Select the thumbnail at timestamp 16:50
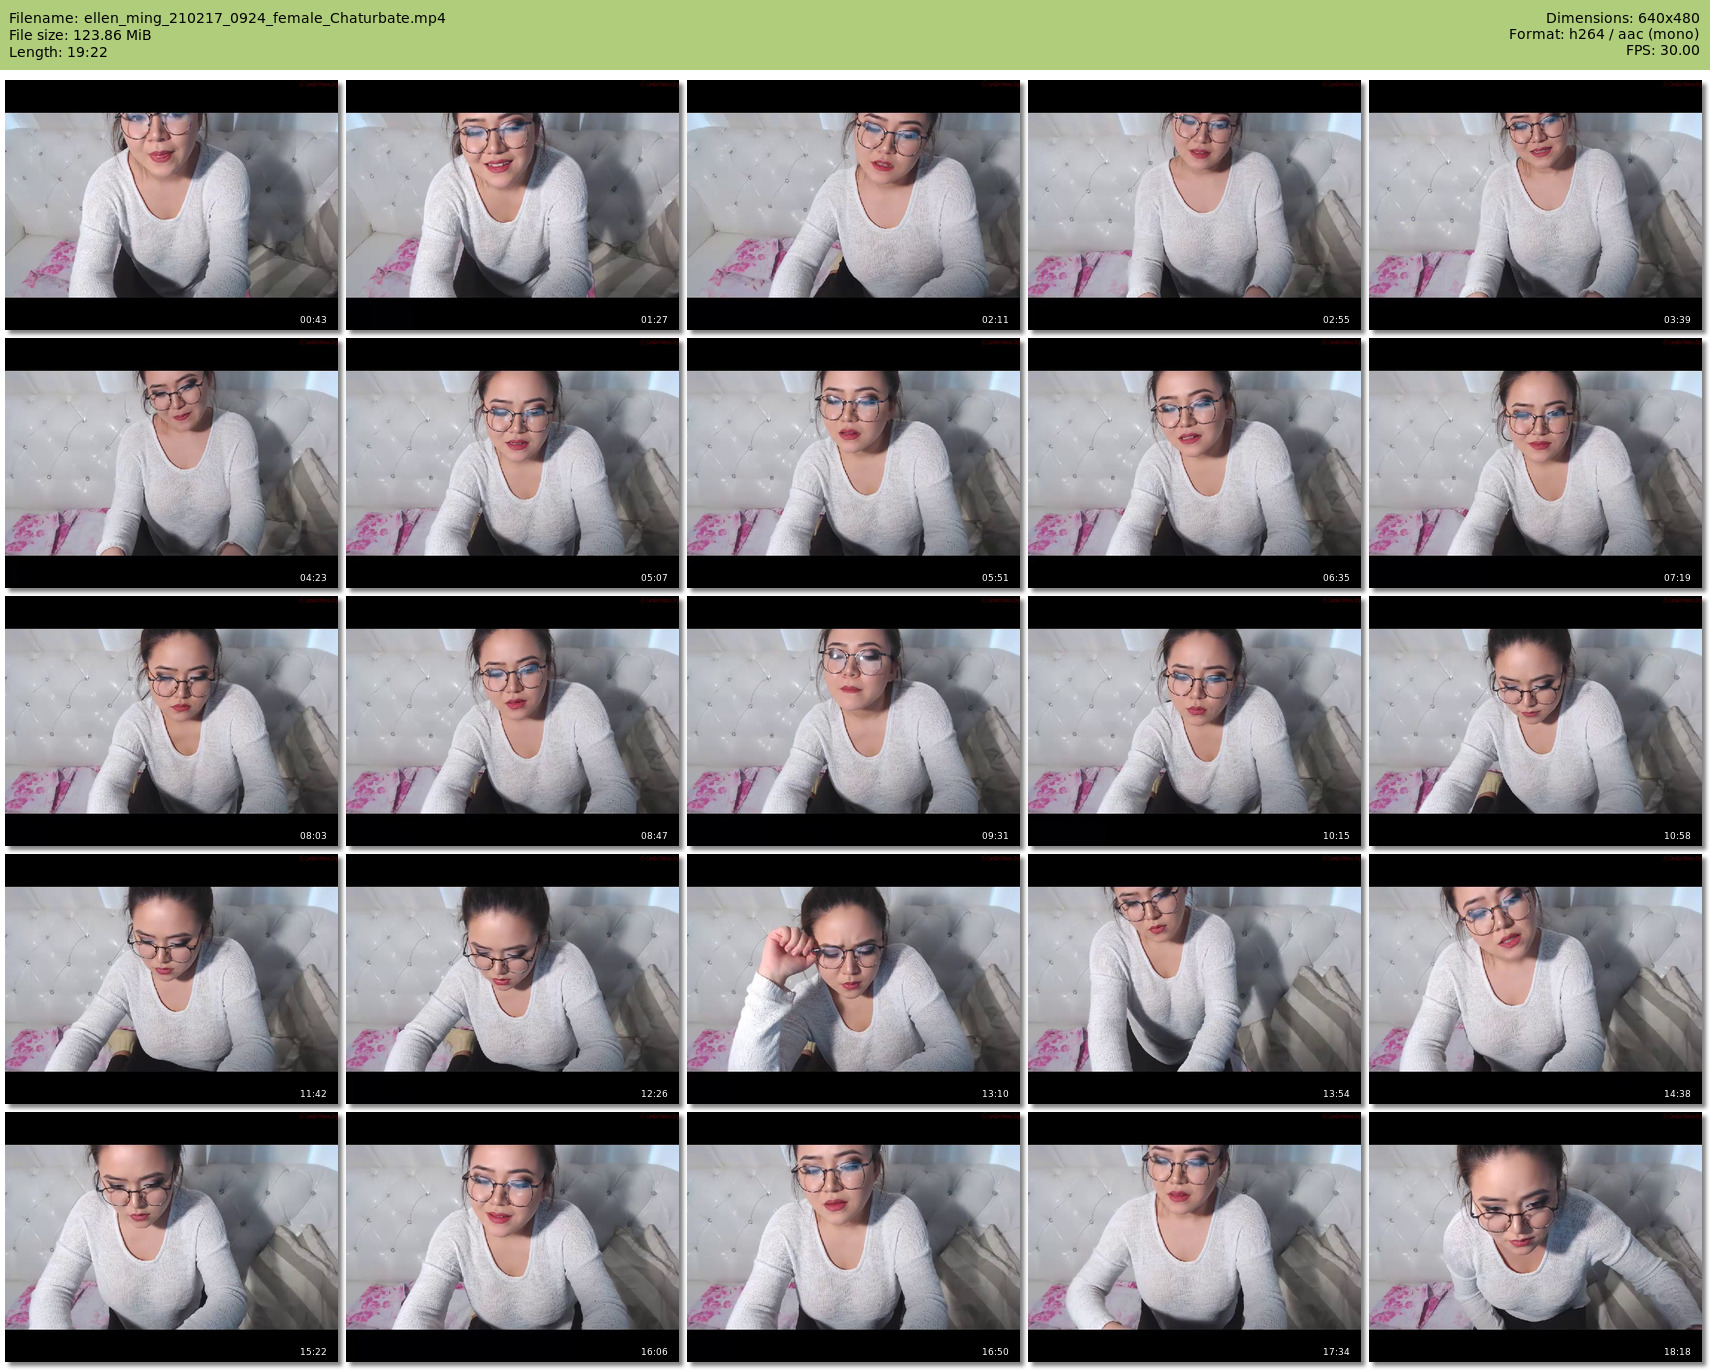 point(854,1237)
